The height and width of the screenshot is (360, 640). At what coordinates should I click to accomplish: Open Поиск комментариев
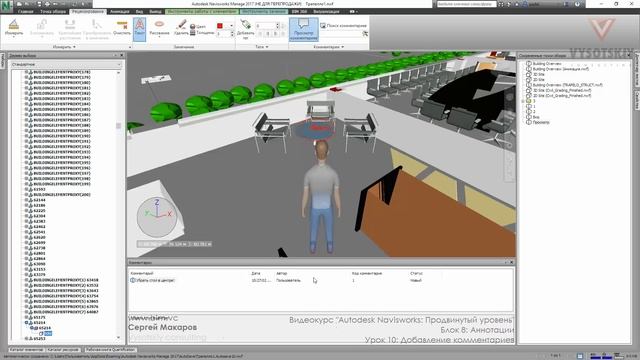pyautogui.click(x=343, y=26)
